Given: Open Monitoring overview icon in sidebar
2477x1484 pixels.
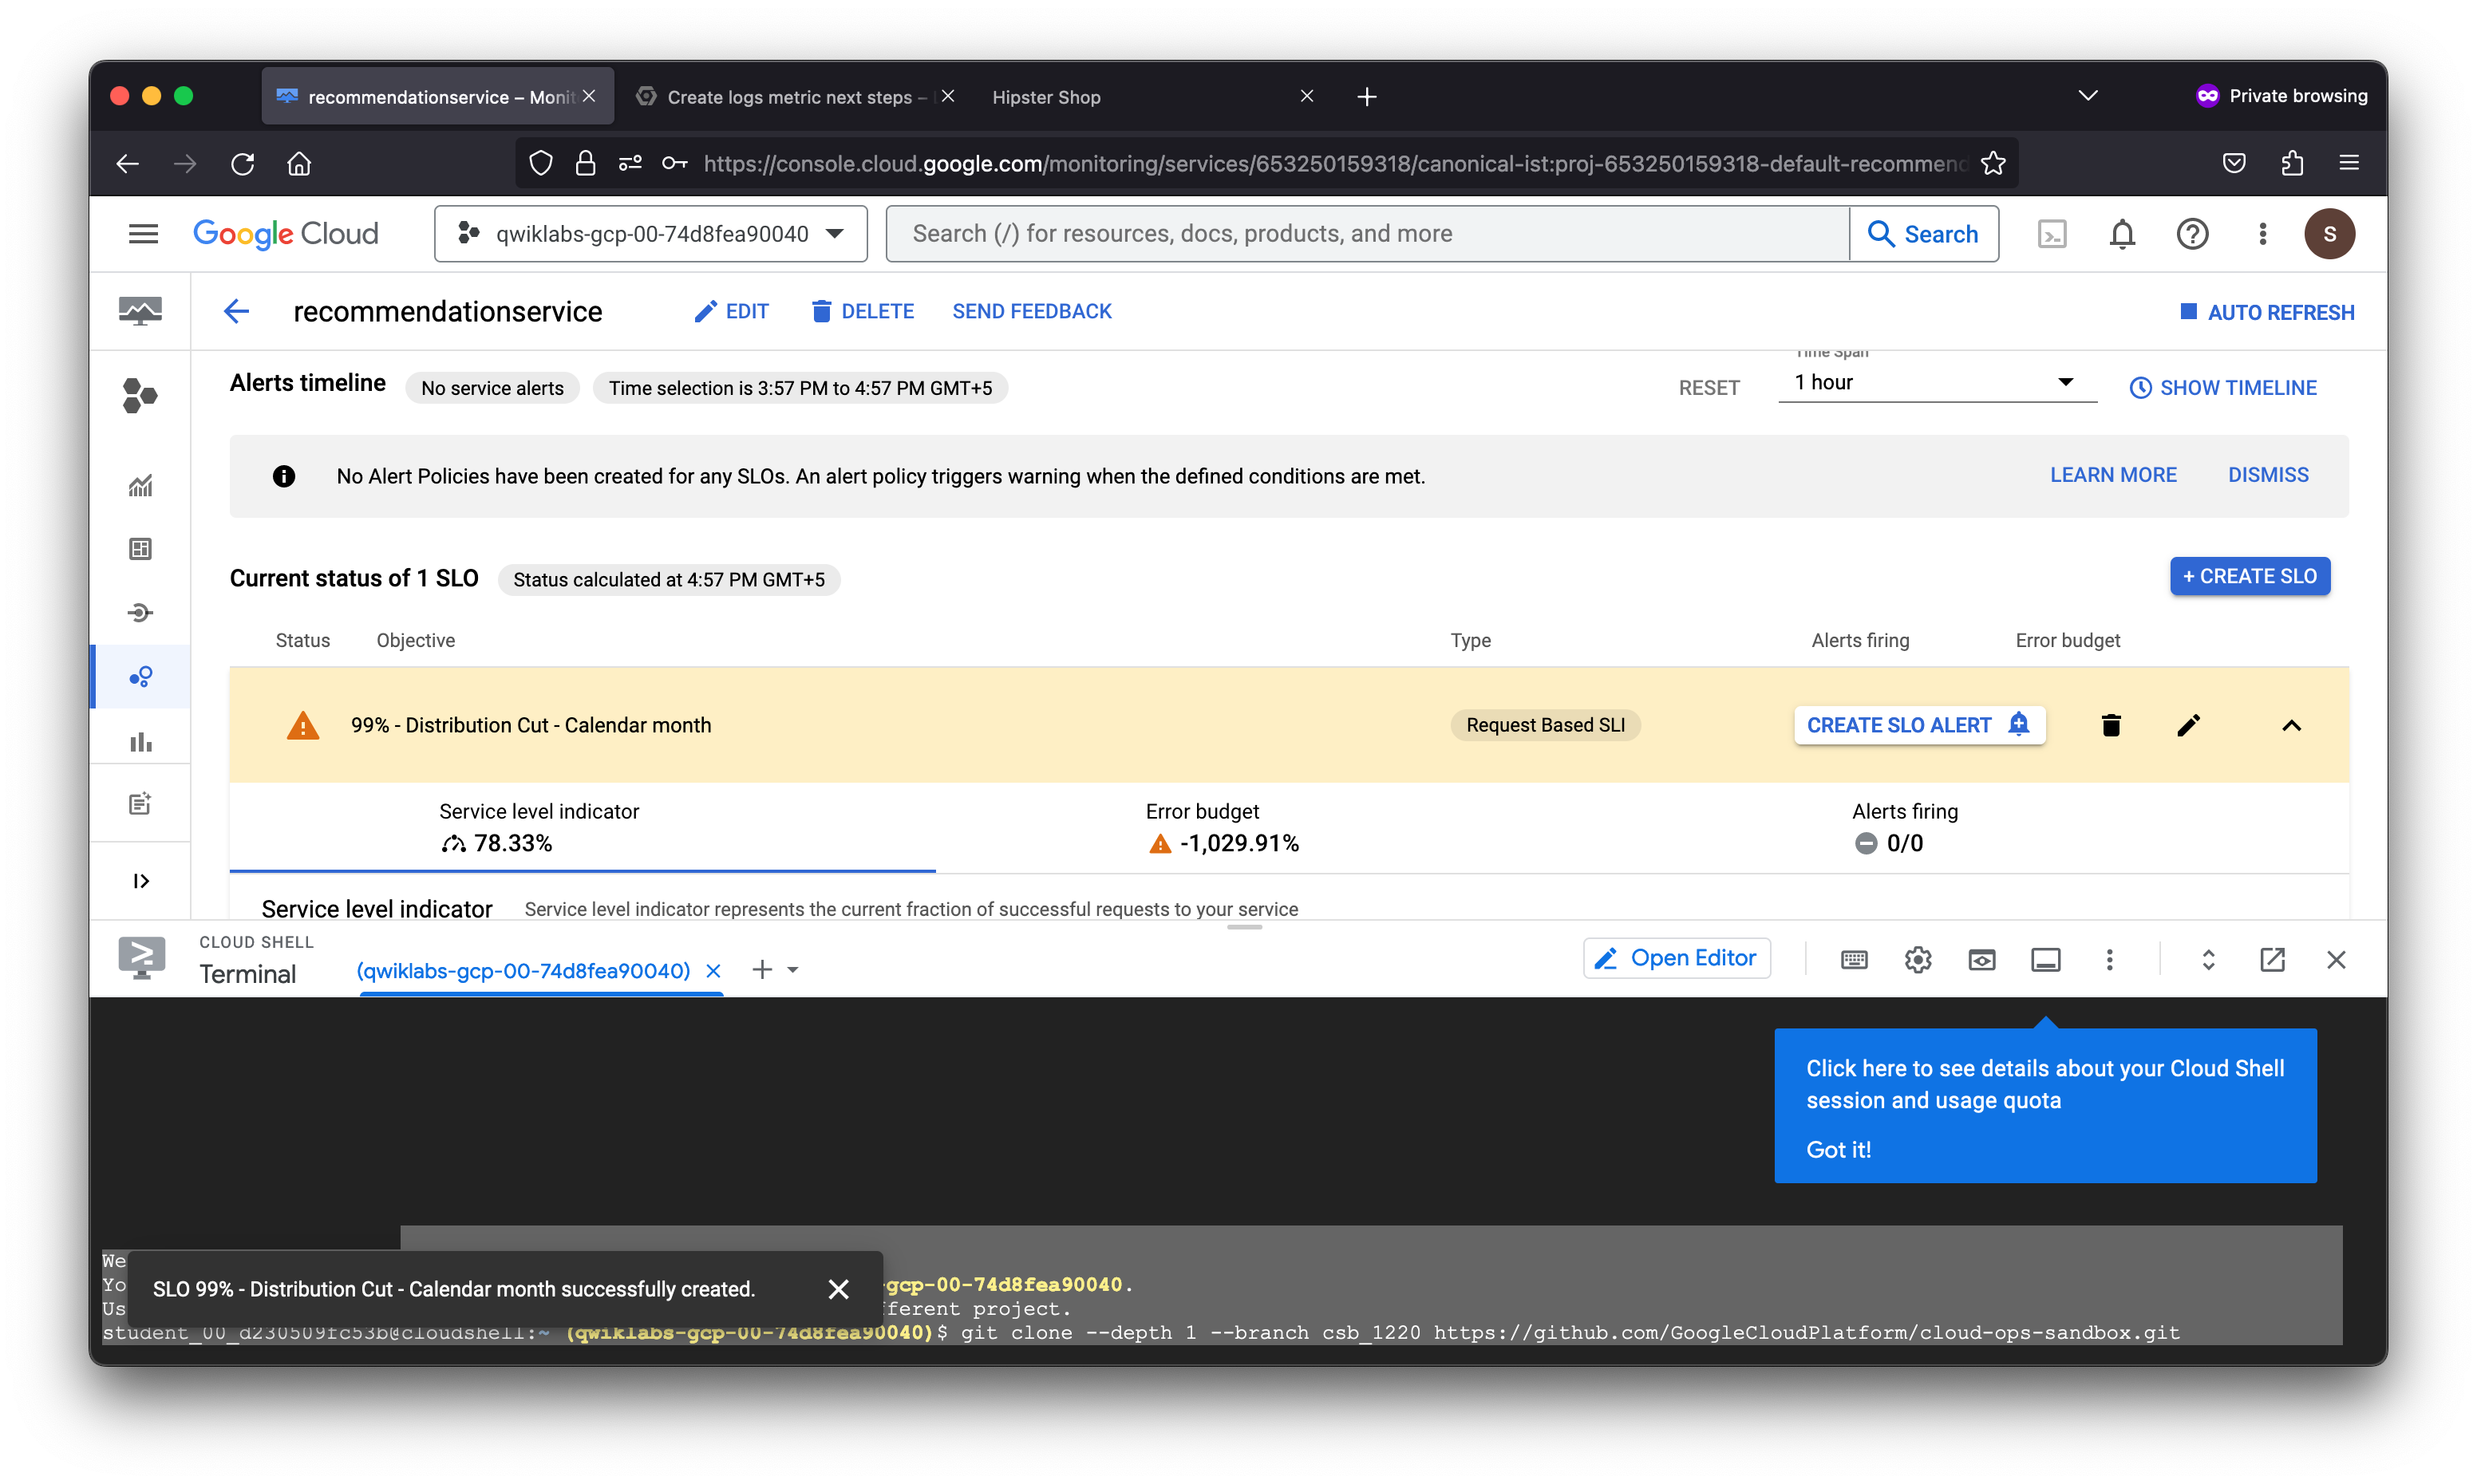Looking at the screenshot, I should pyautogui.click(x=140, y=312).
